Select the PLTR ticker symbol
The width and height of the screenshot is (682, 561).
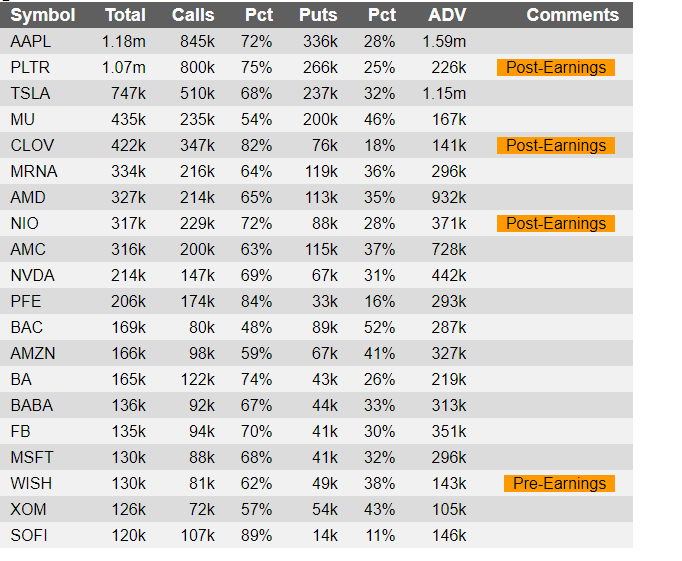click(30, 68)
